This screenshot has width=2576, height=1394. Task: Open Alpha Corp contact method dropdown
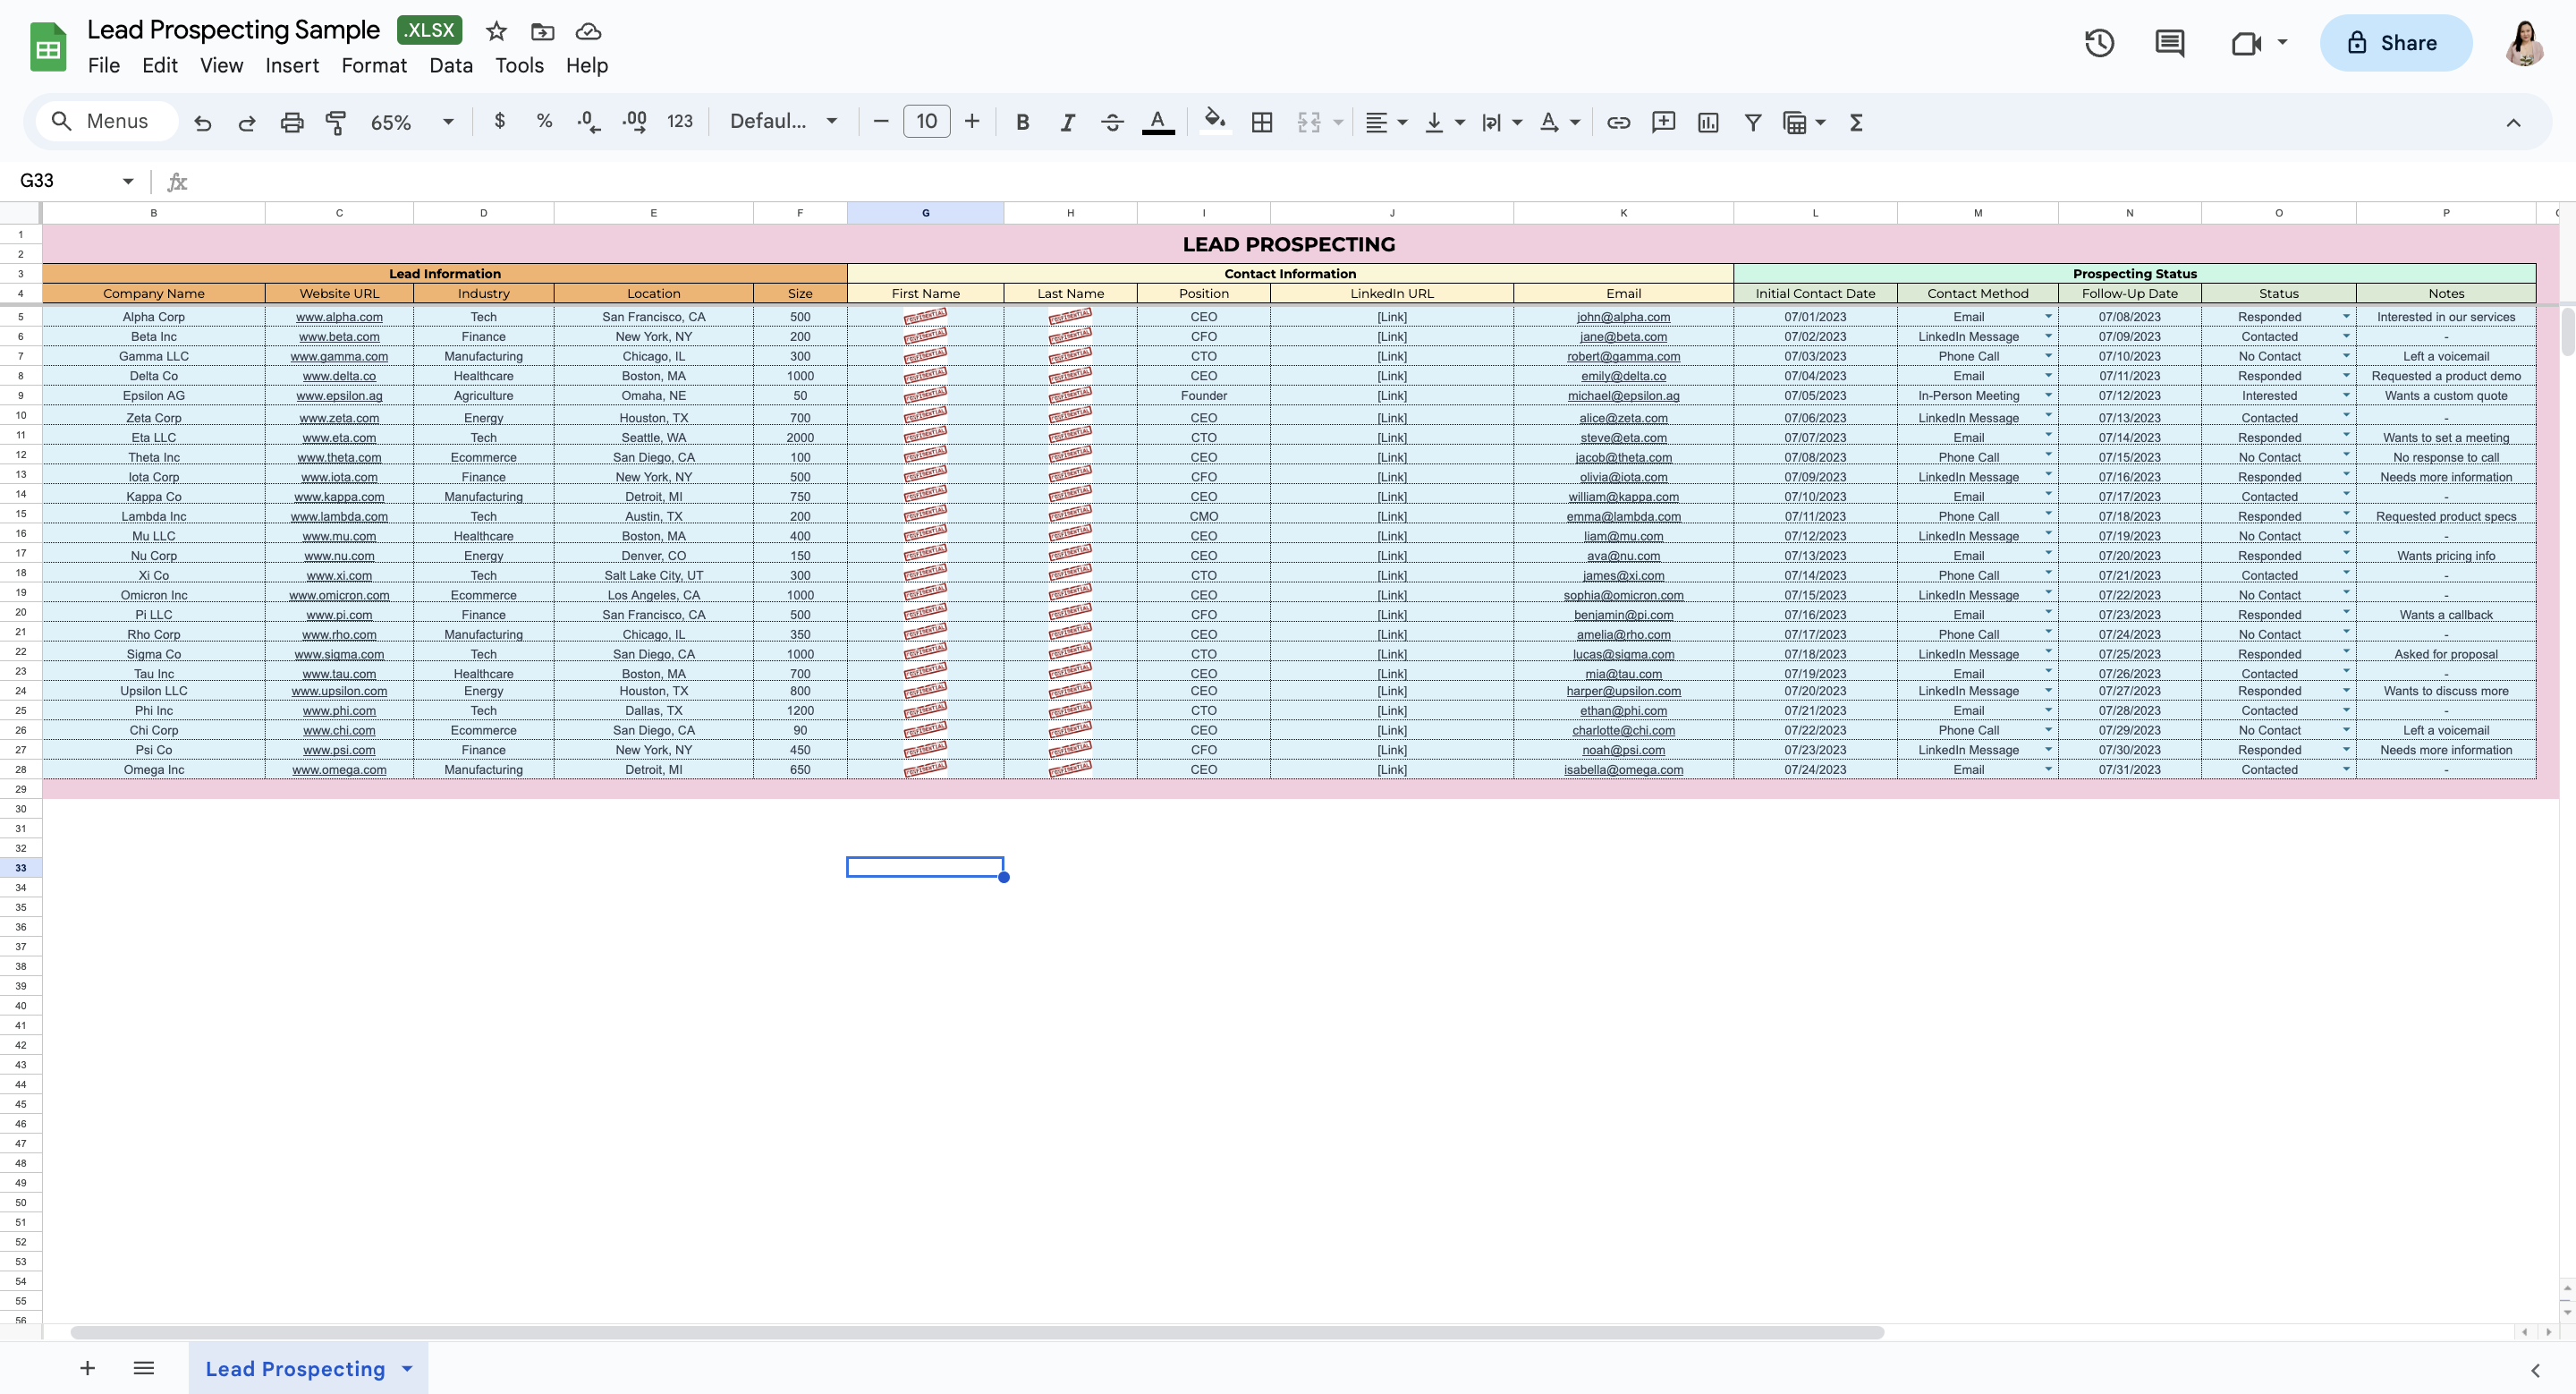(2047, 316)
